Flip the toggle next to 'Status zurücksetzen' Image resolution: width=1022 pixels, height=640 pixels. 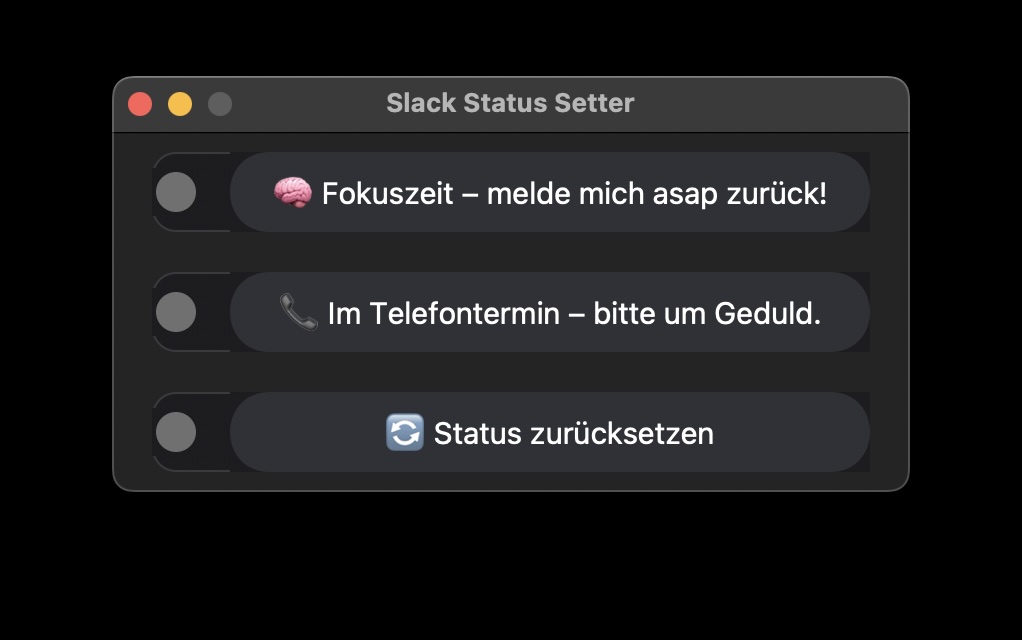click(176, 432)
